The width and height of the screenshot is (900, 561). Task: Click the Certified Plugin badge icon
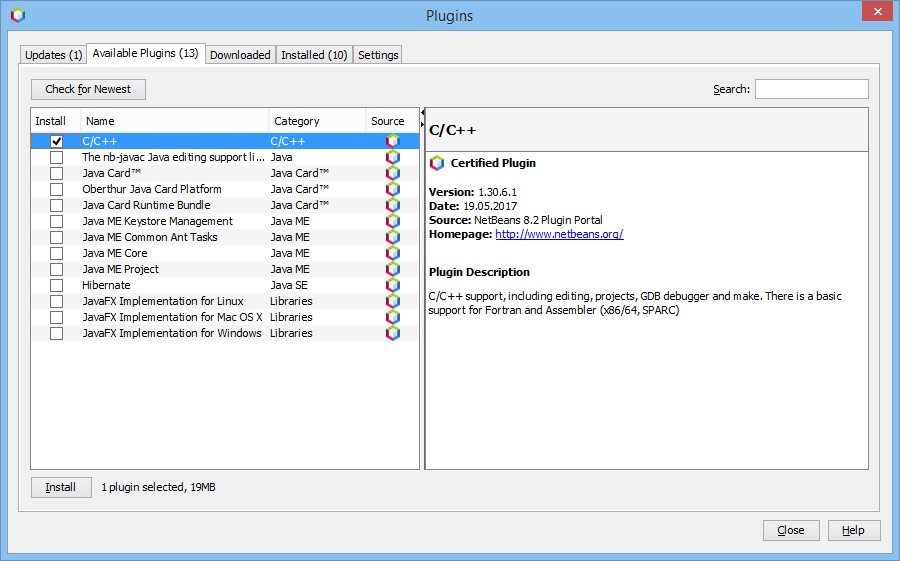[x=436, y=163]
